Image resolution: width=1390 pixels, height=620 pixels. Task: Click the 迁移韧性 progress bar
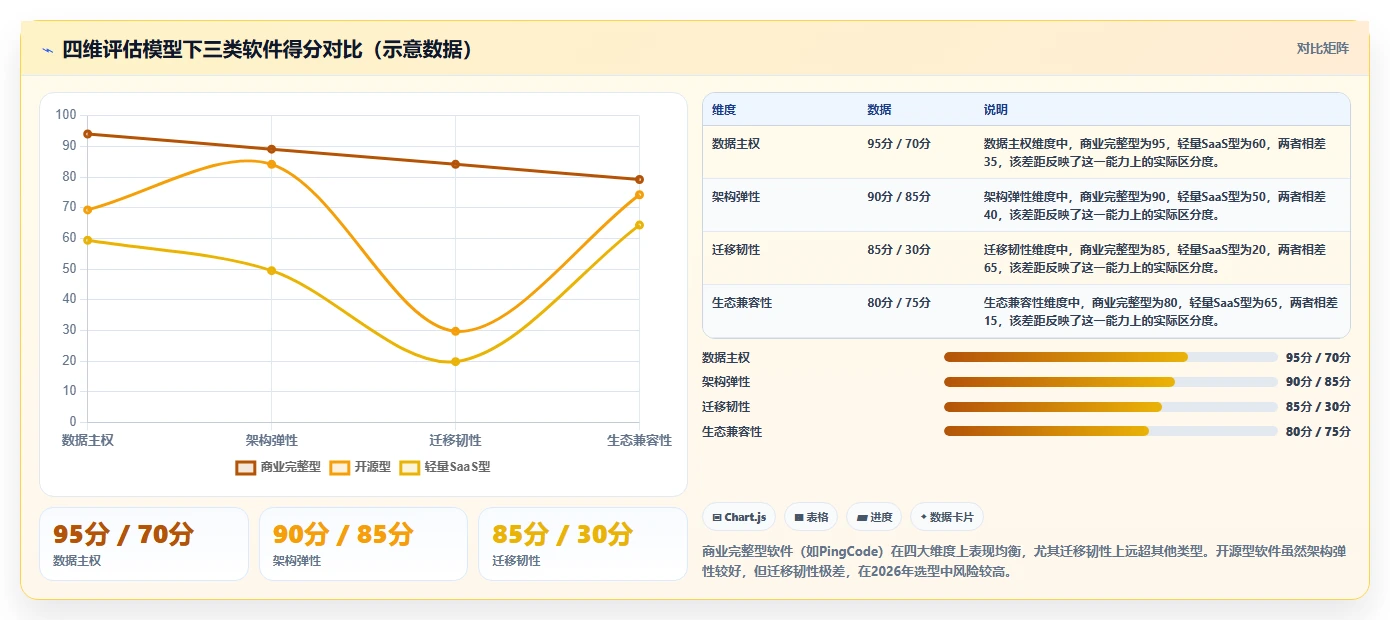coord(1111,407)
